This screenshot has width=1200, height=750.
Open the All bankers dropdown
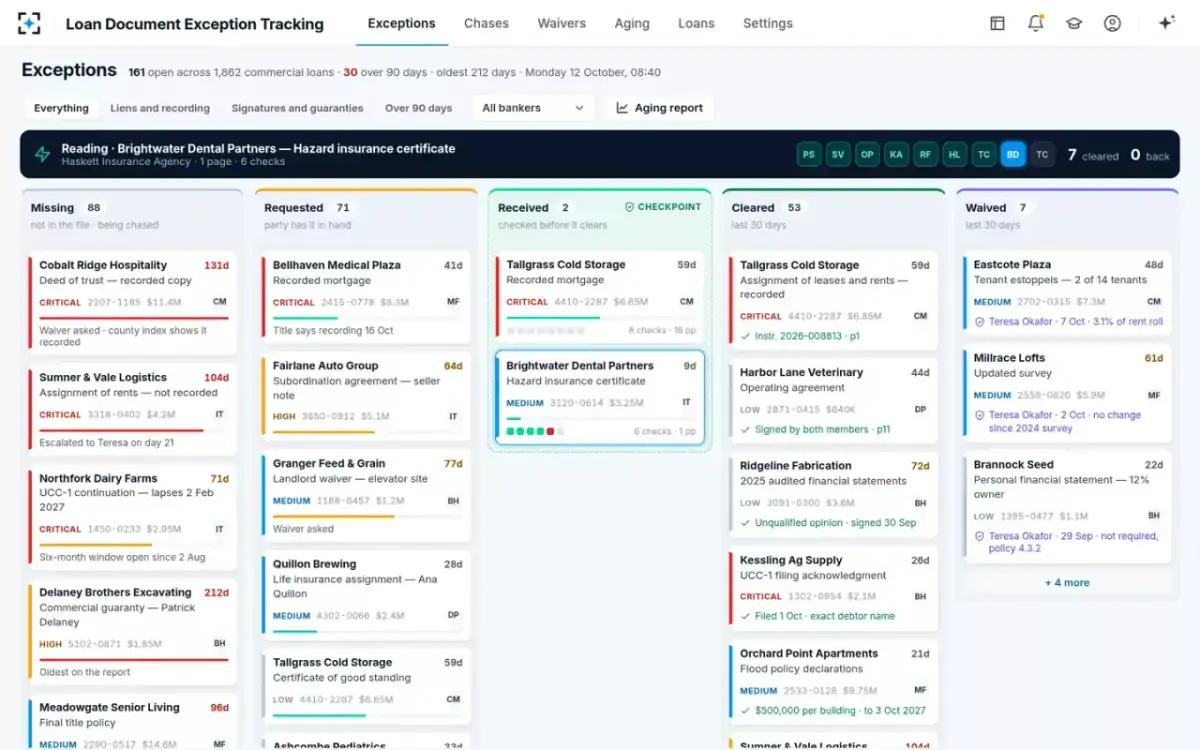click(533, 108)
